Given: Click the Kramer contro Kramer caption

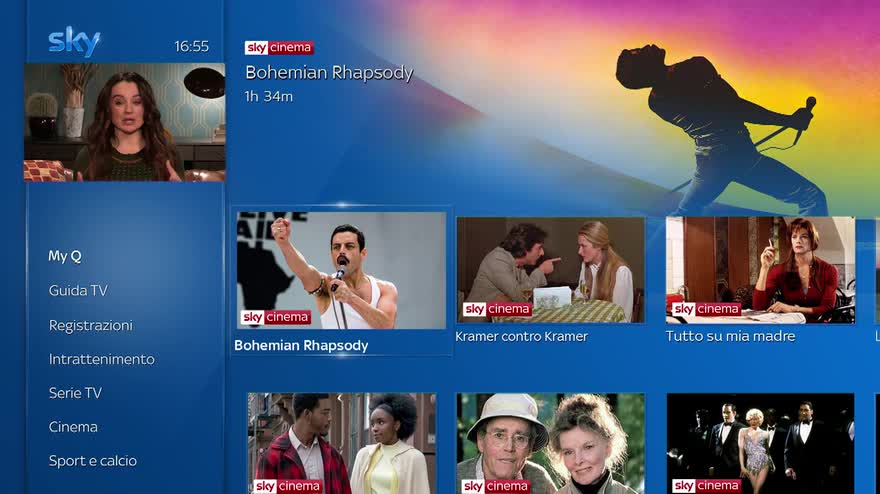Looking at the screenshot, I should (x=521, y=337).
